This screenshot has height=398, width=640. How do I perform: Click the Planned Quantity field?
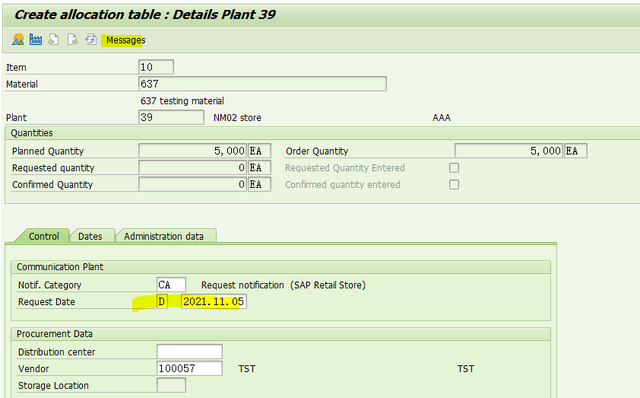[192, 151]
